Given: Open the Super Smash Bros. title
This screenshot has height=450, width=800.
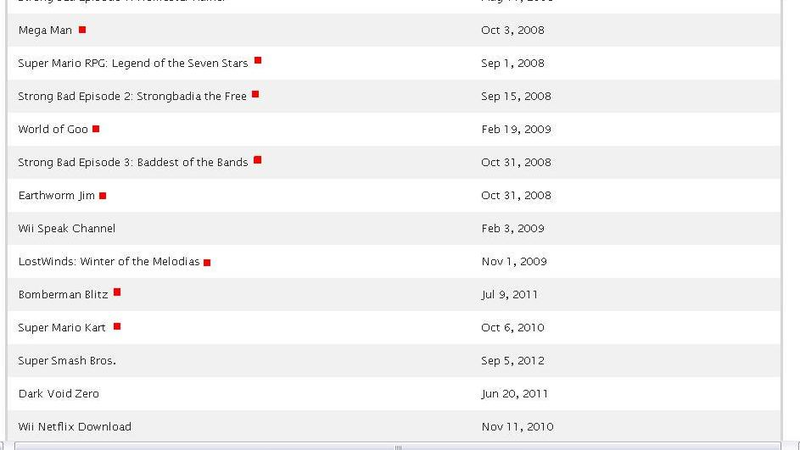Looking at the screenshot, I should [x=67, y=360].
